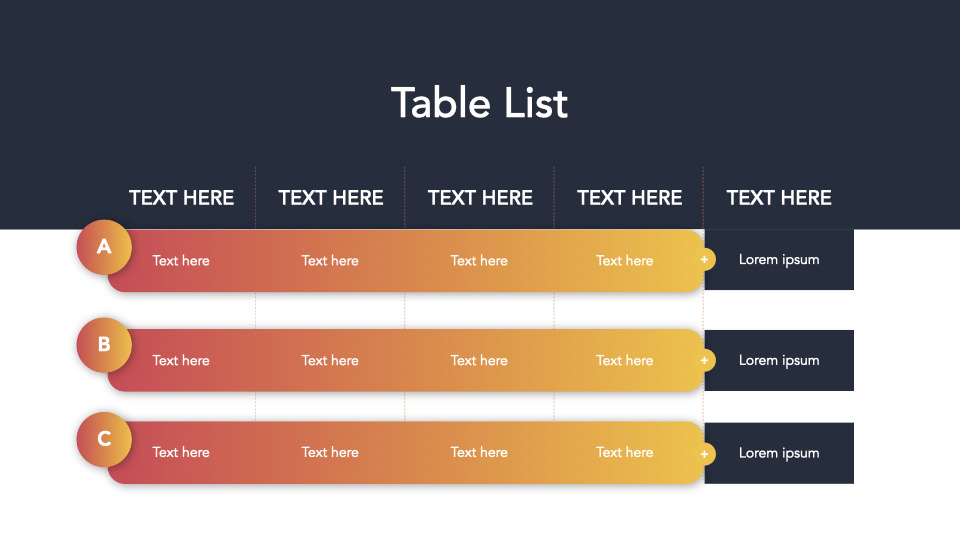Select the first TEXT HERE column header
The height and width of the screenshot is (540, 960).
click(181, 198)
